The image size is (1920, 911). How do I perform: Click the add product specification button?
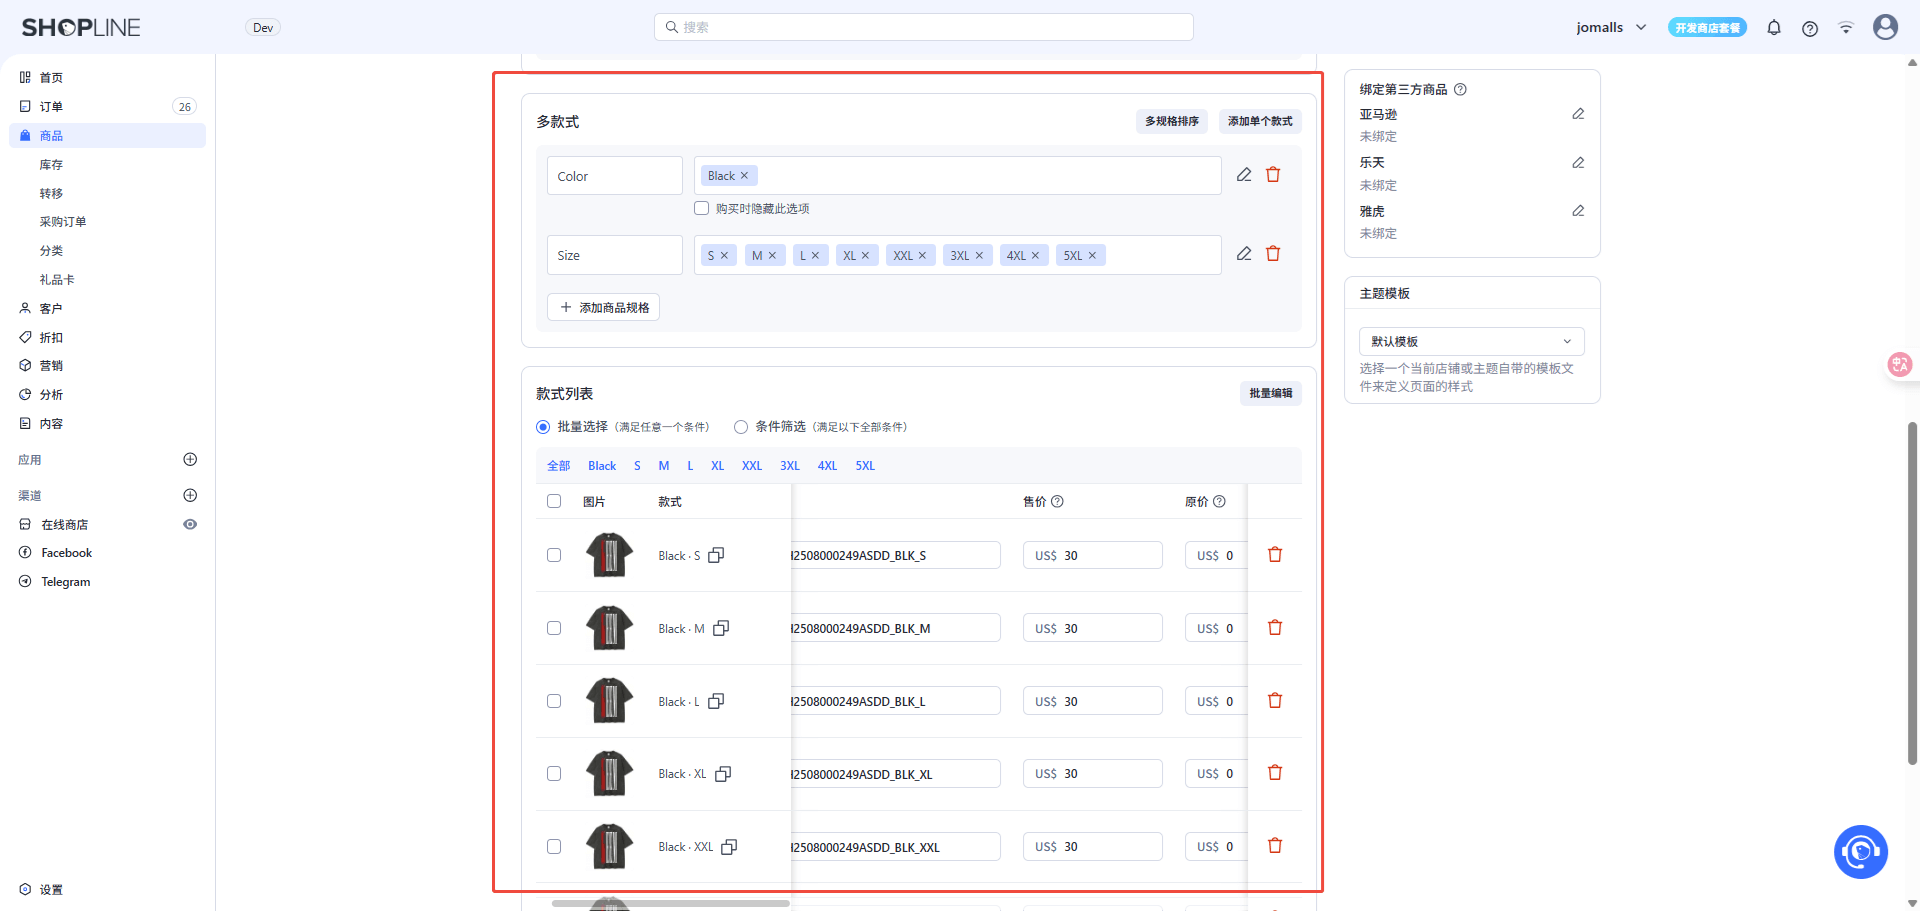[604, 307]
